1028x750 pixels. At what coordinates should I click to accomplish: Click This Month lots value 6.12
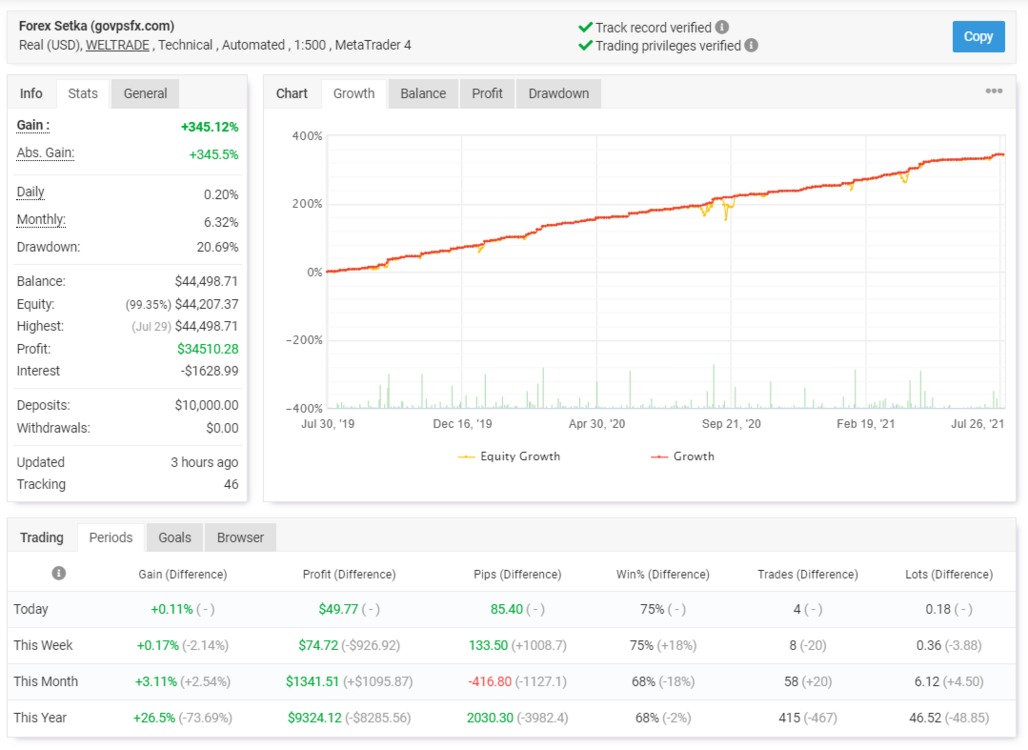927,681
